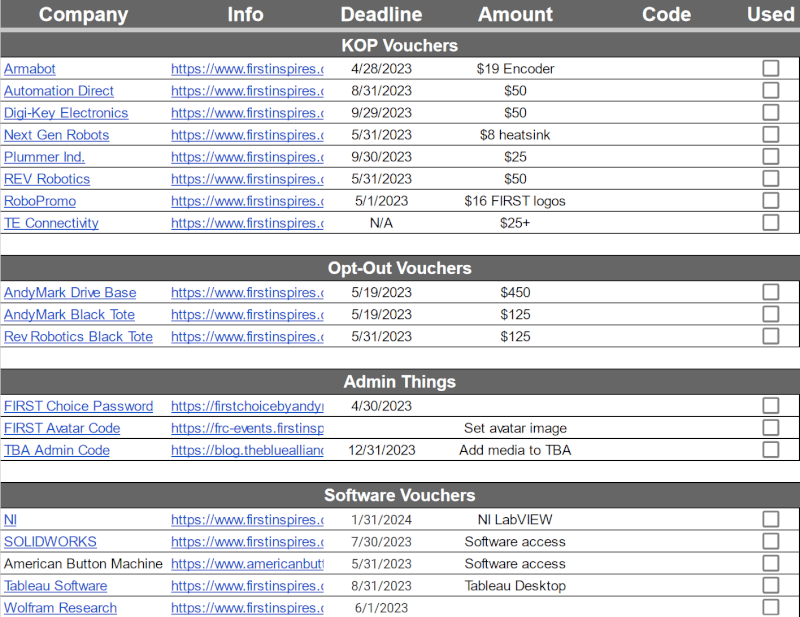800x617 pixels.
Task: Click the Admin Things section header
Action: click(400, 382)
